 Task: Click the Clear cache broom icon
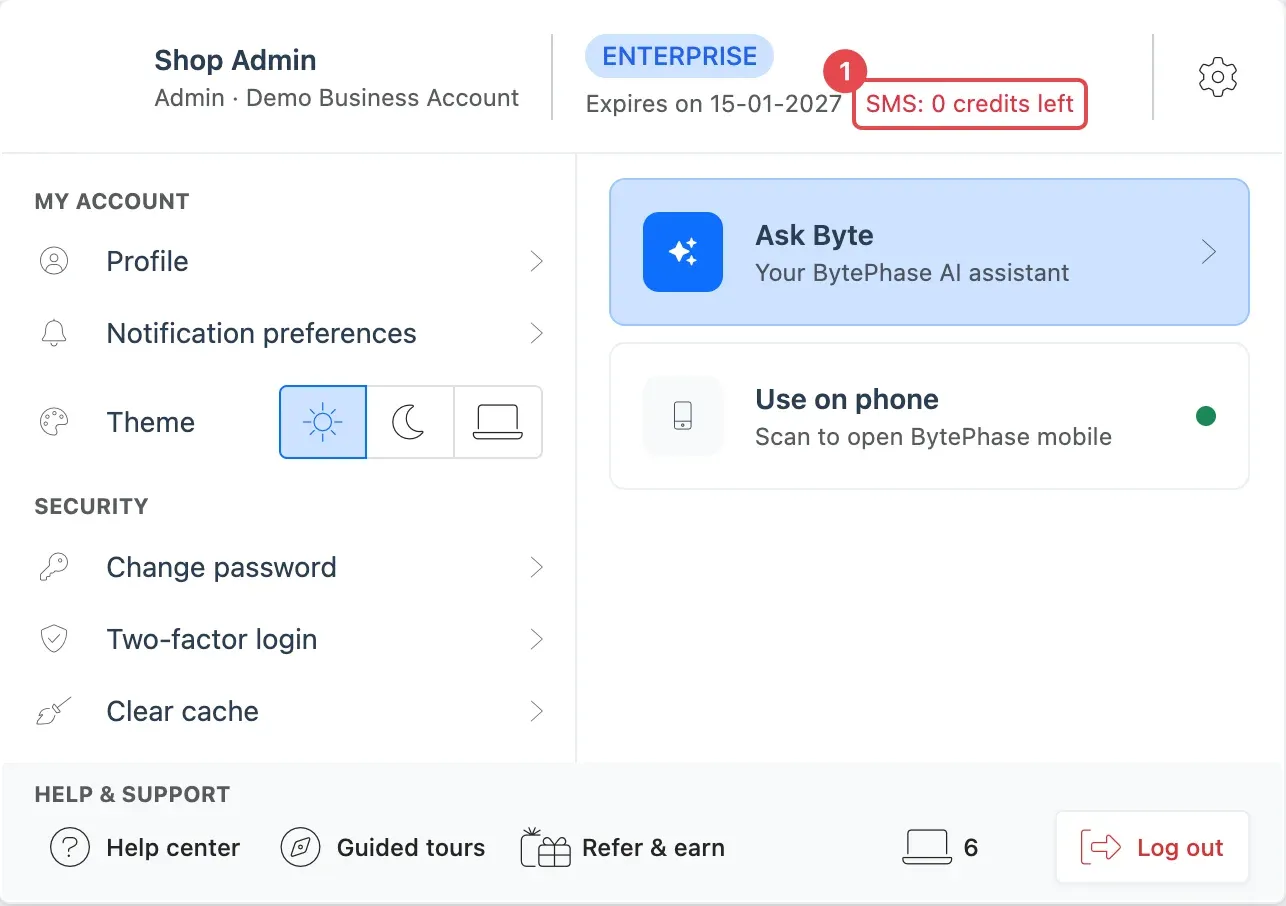(54, 711)
